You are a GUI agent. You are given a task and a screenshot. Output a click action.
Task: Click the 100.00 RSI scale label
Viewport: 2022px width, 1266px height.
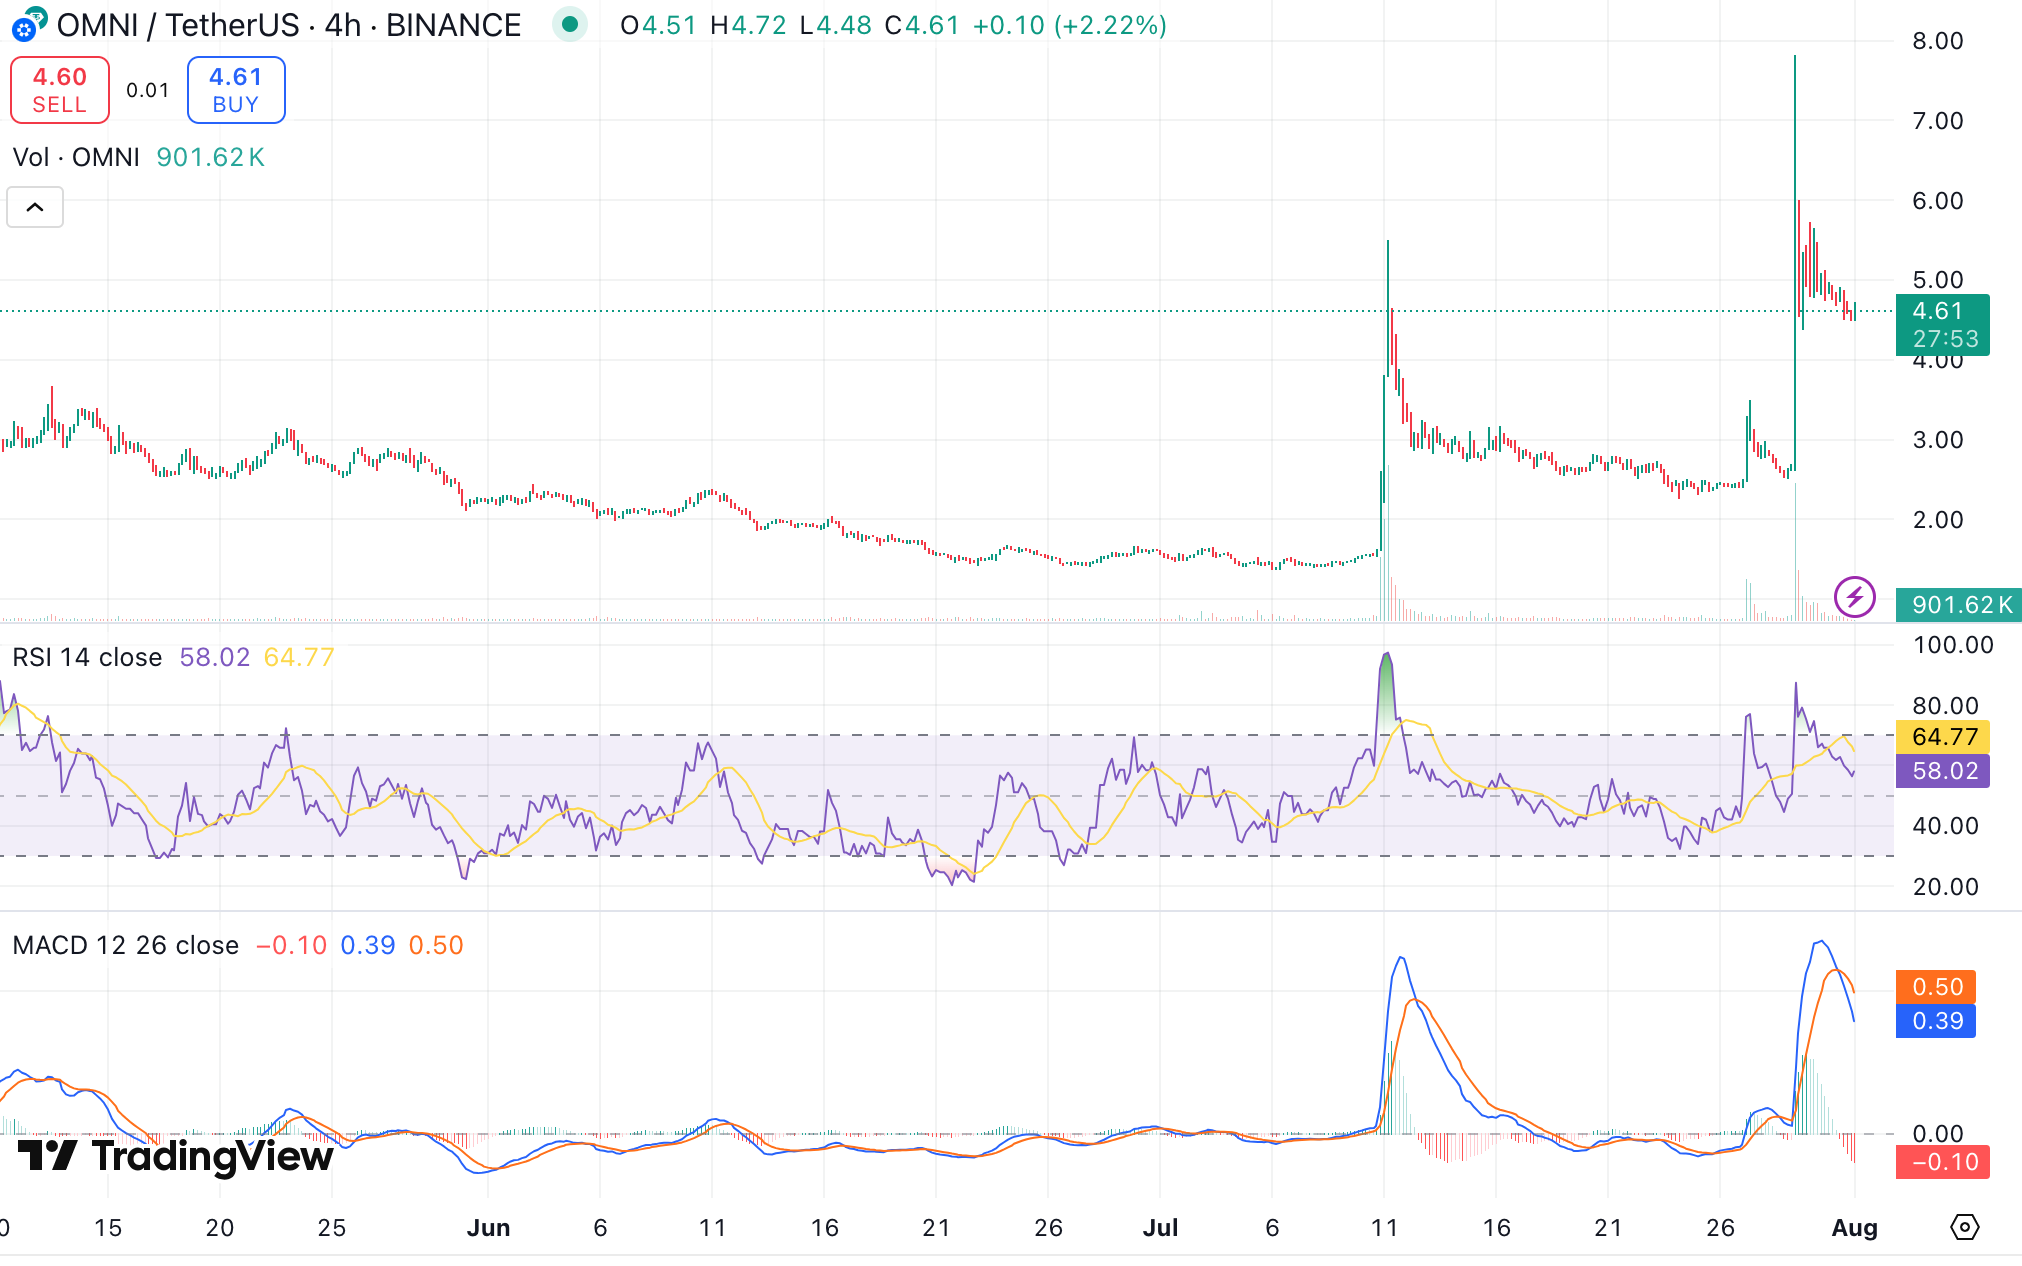tap(1953, 645)
